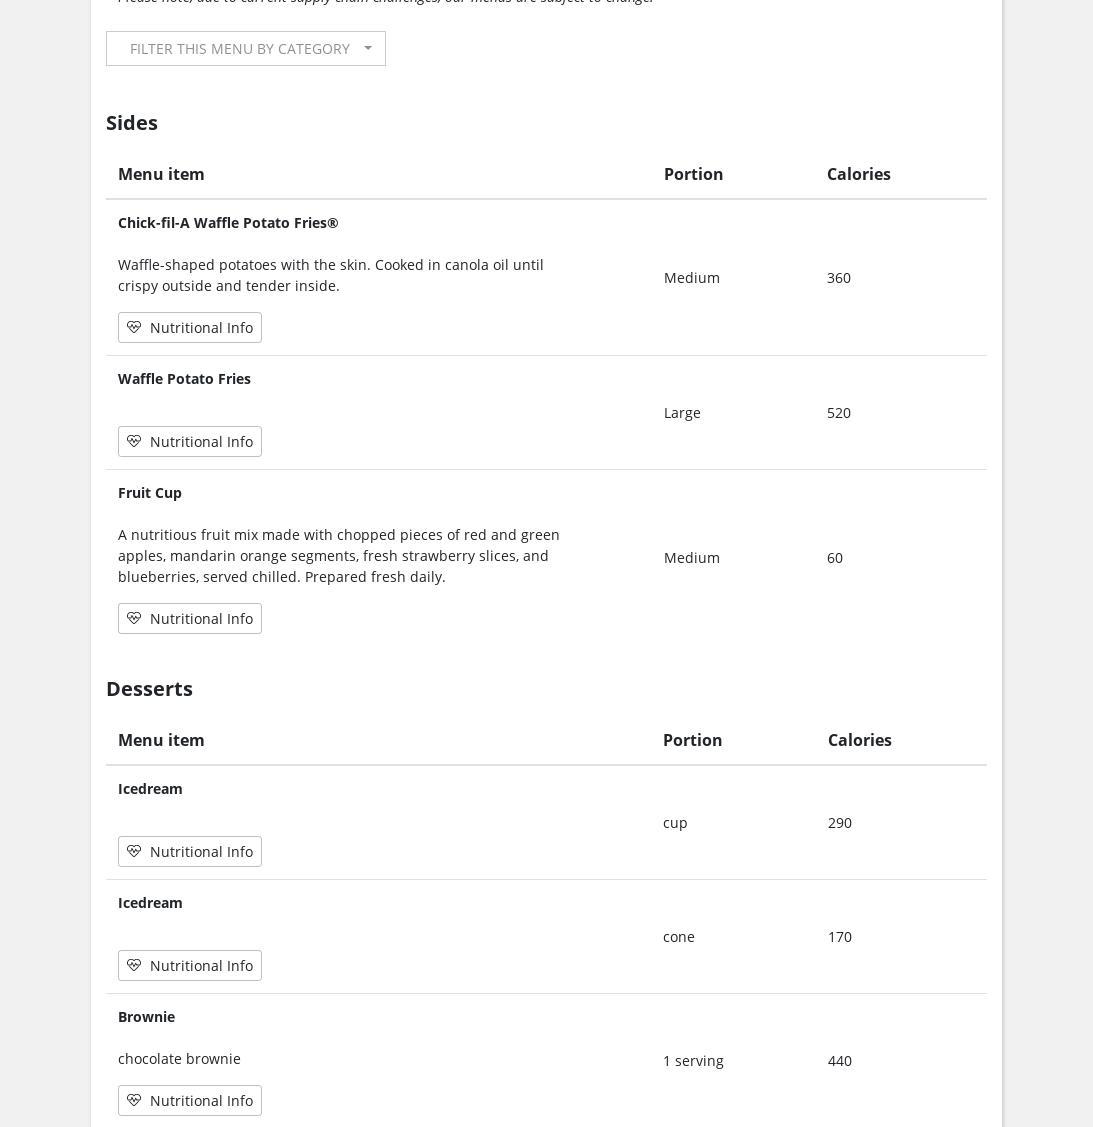Screen dimensions: 1093x1127
Task: Click the Fruit Cup item name
Action: [x=150, y=493]
